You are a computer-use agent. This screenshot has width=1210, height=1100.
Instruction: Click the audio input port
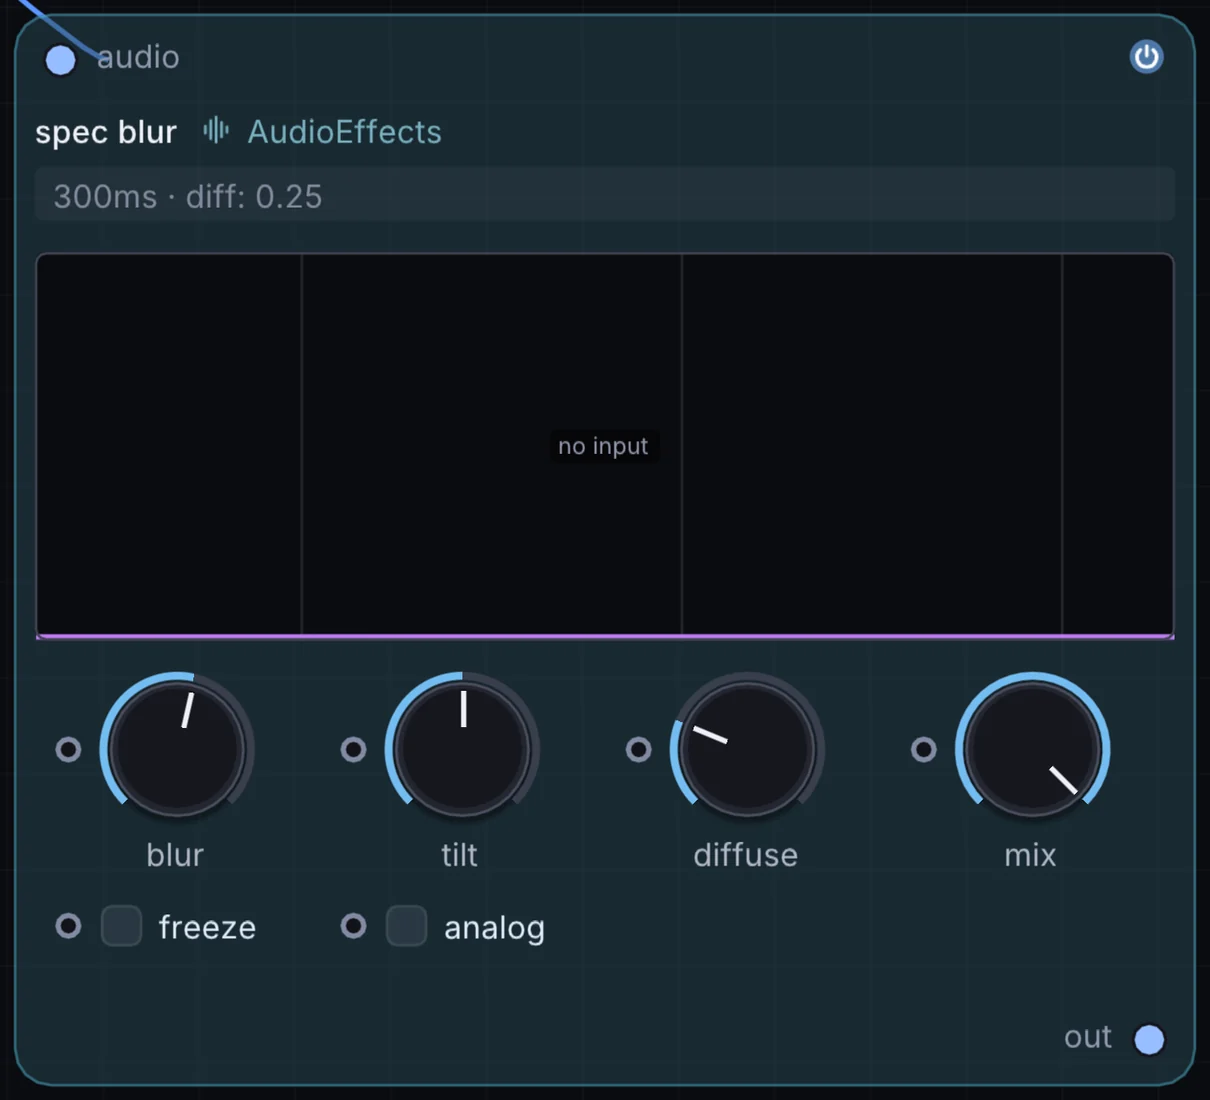[61, 60]
